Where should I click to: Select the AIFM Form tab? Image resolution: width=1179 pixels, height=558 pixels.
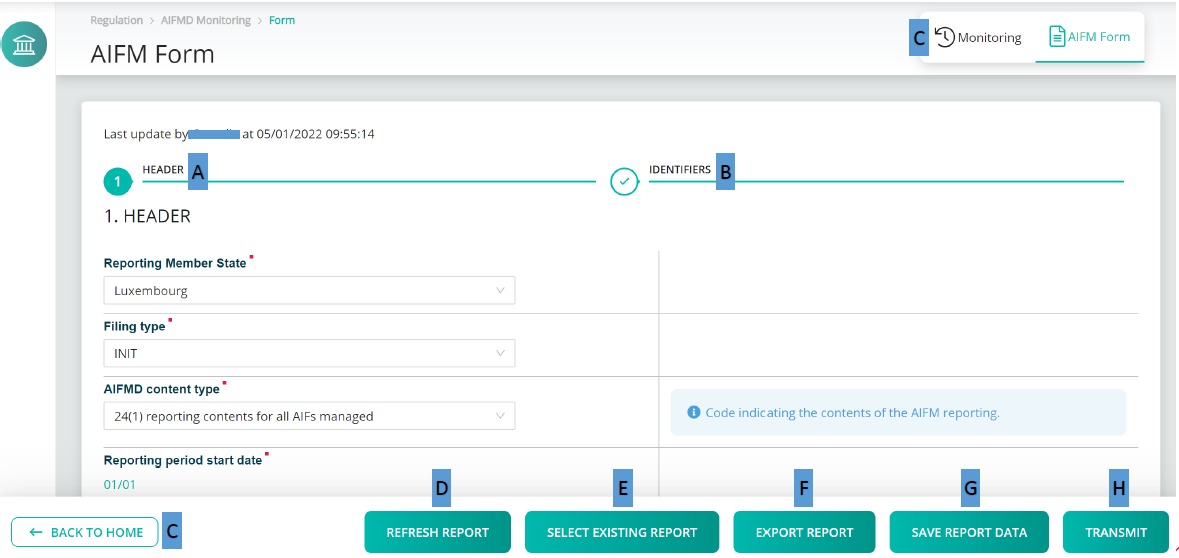[x=1090, y=37]
